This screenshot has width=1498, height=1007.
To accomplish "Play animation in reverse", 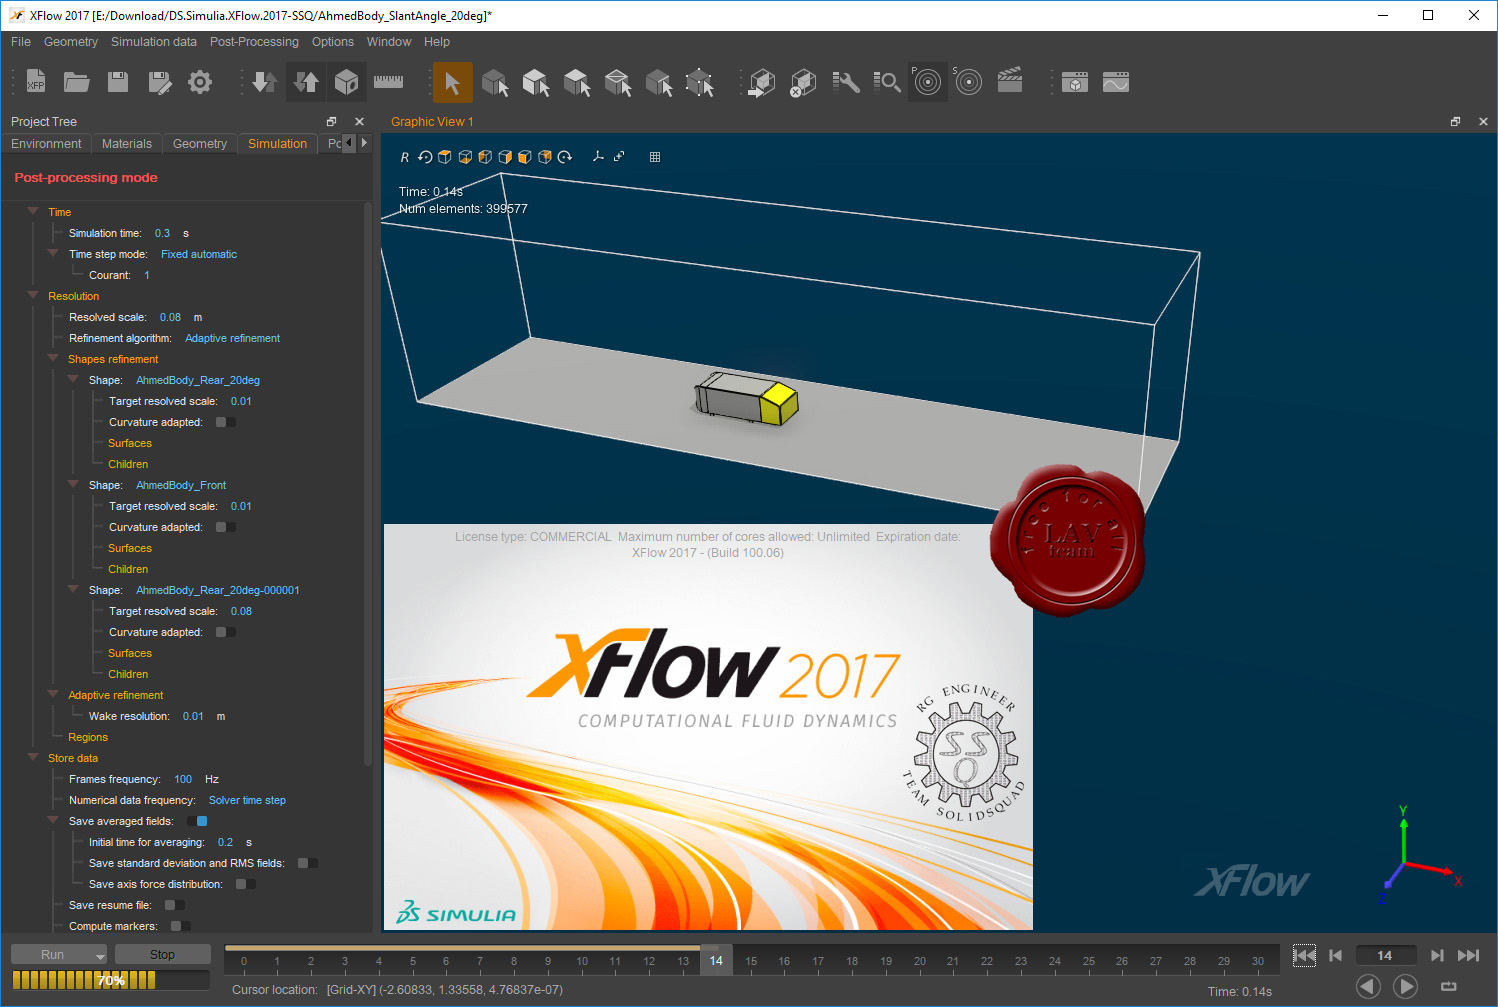I will (1368, 987).
